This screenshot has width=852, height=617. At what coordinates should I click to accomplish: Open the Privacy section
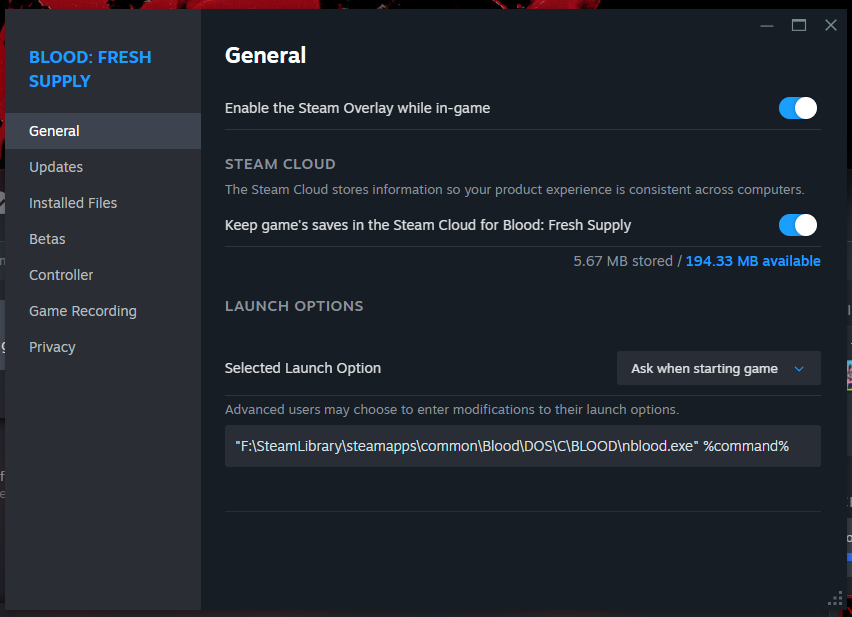point(52,347)
